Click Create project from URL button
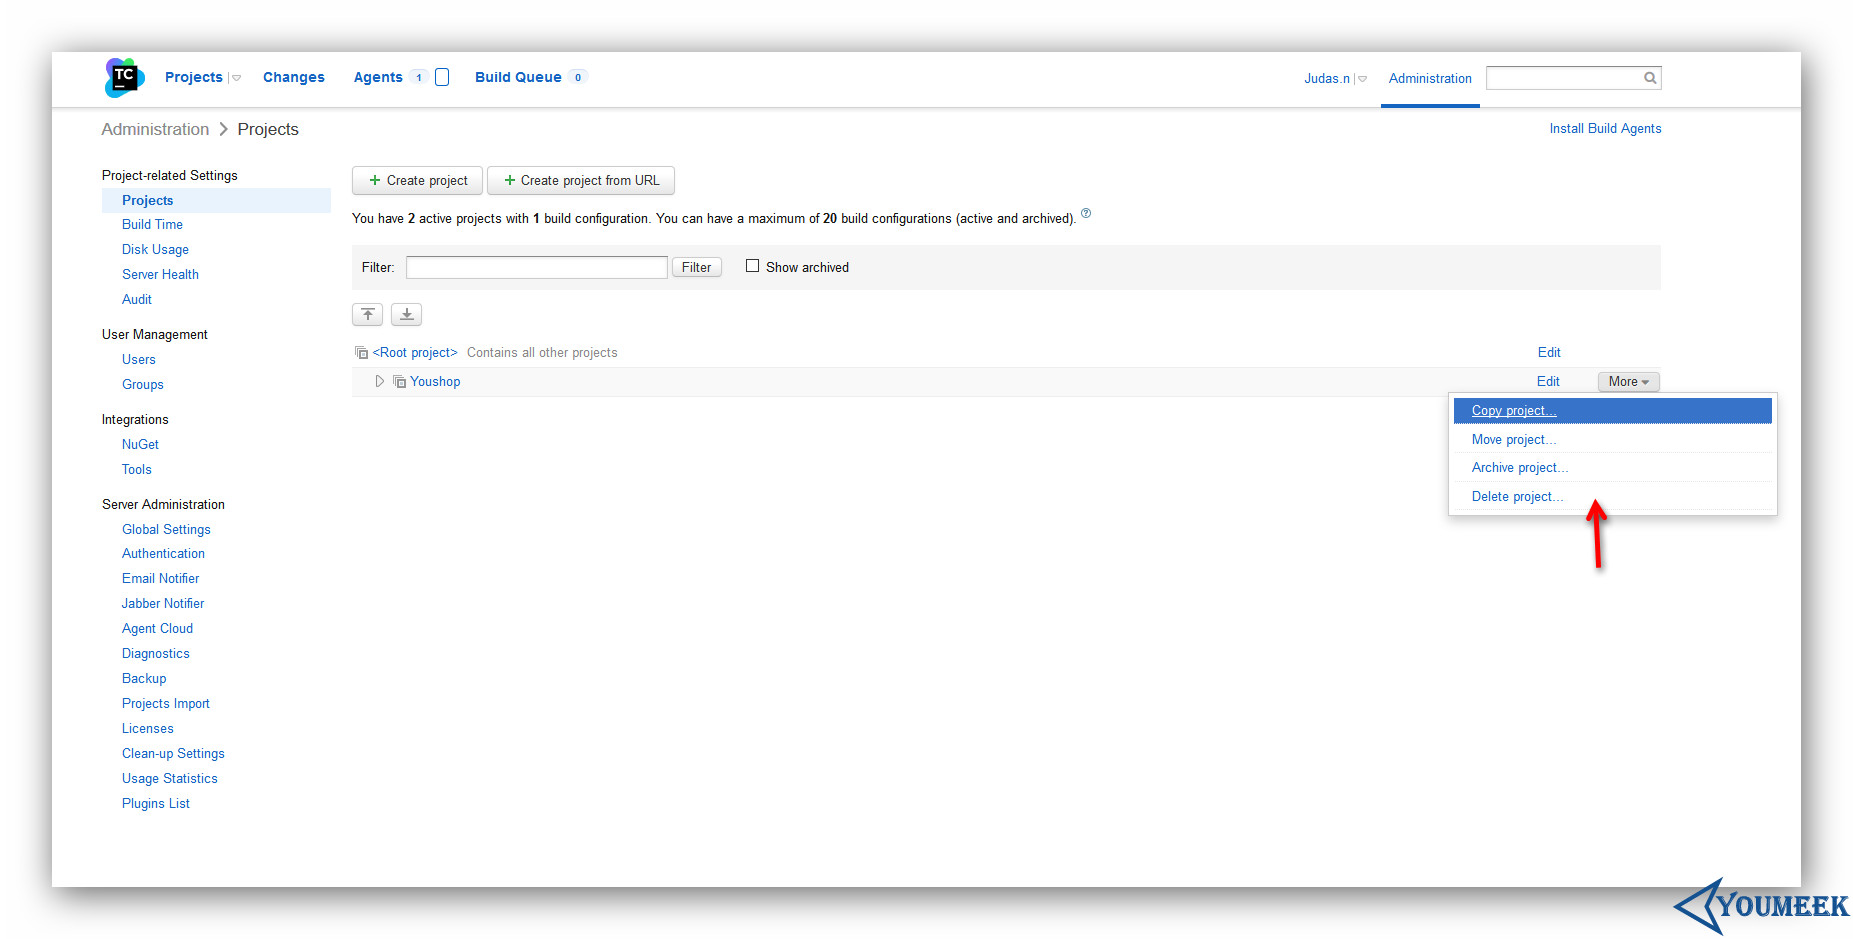The height and width of the screenshot is (939, 1853). coord(581,180)
